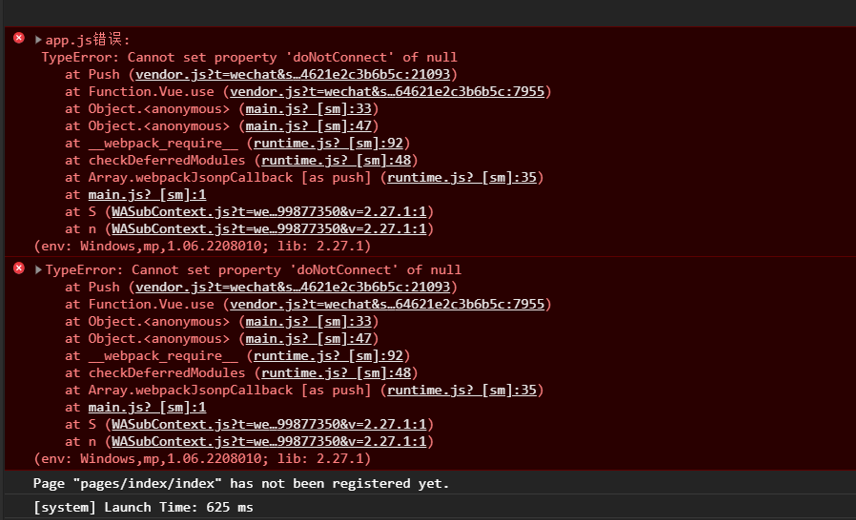Open main.js? [sm]:1 link in second error
856x520 pixels.
click(147, 408)
